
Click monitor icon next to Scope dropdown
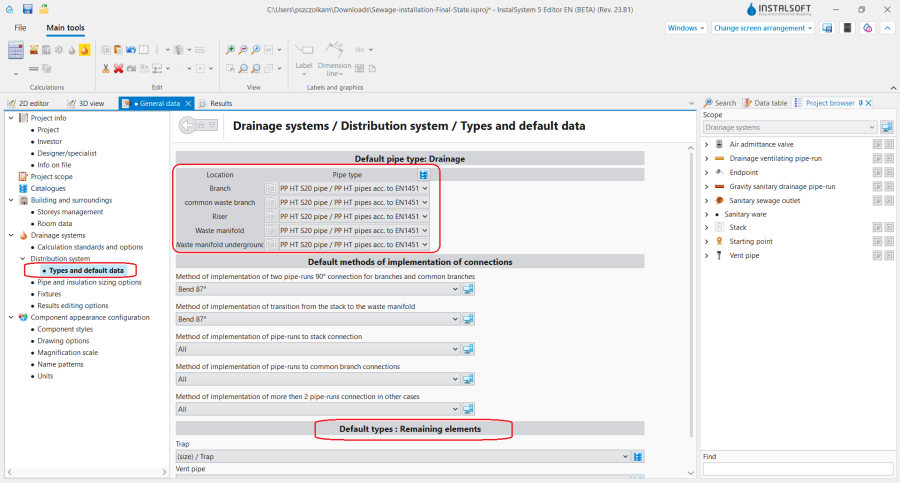point(887,127)
